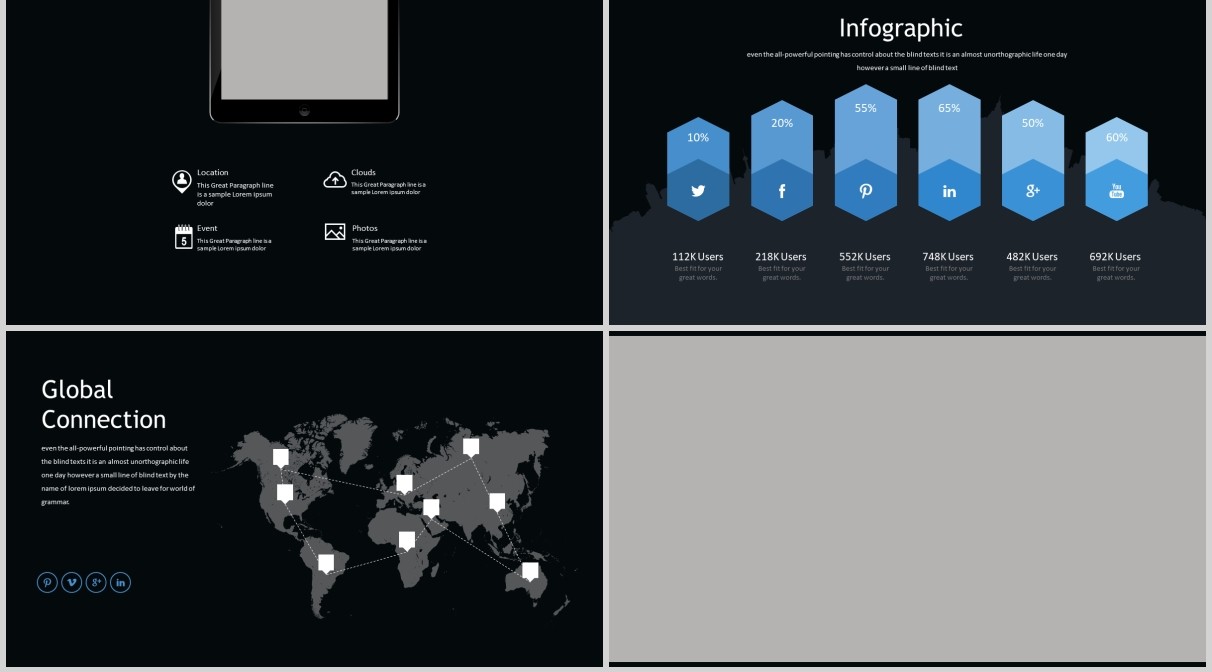Click the Infographic slide title

click(901, 28)
